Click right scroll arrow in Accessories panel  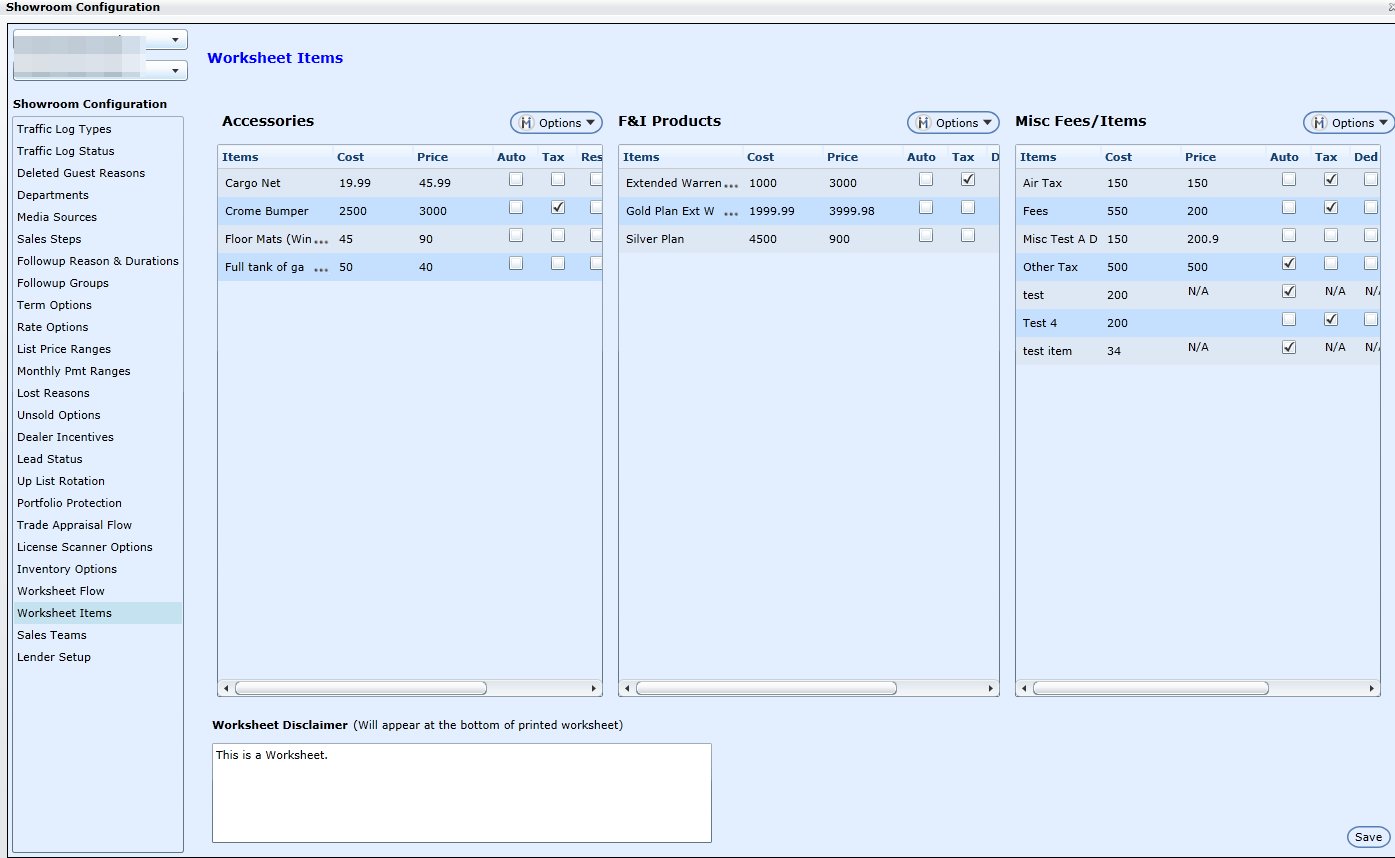pyautogui.click(x=594, y=688)
